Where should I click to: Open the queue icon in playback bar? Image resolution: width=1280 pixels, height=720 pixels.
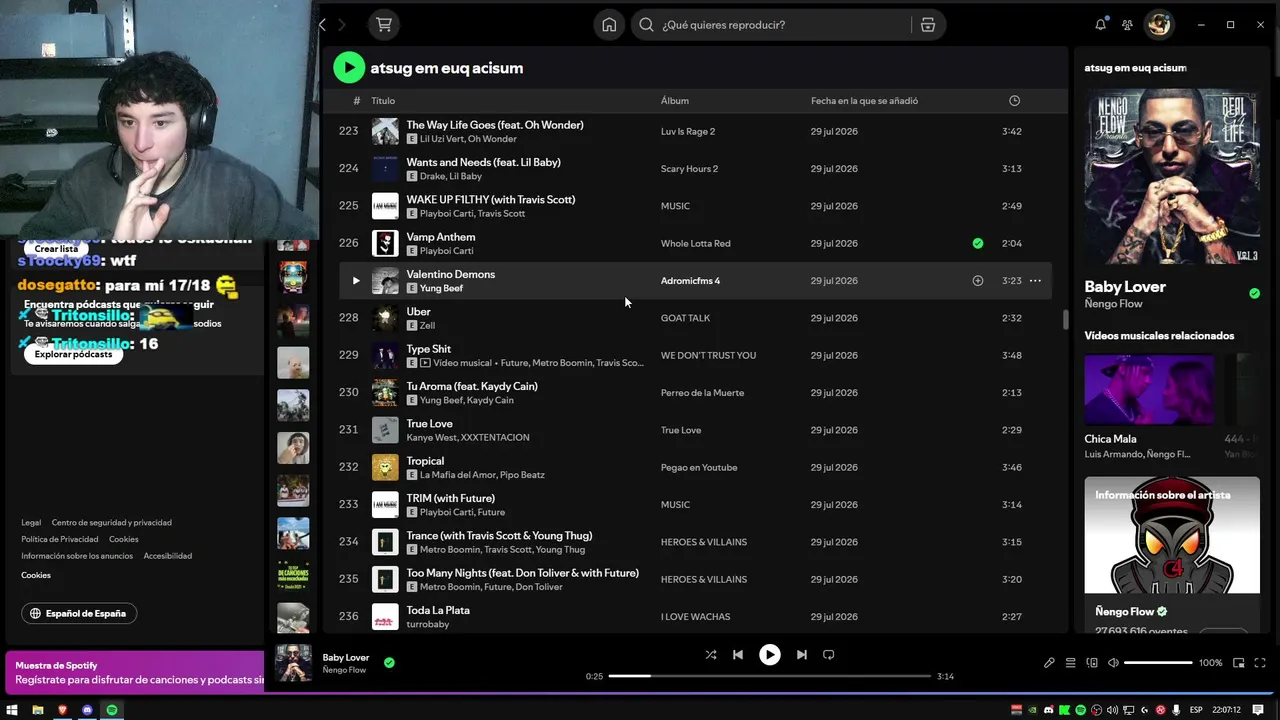coord(1070,663)
